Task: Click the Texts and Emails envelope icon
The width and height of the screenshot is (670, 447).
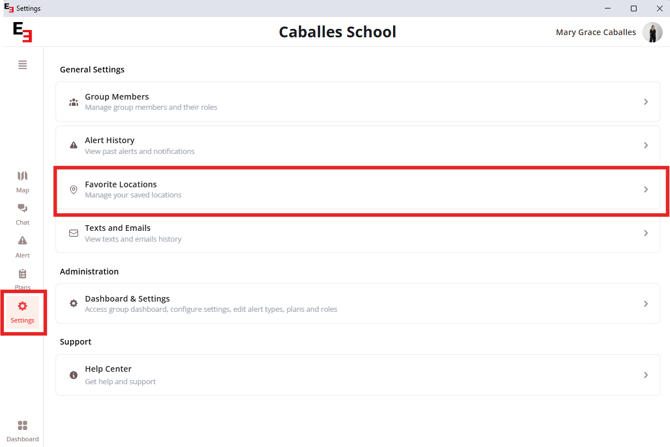Action: (73, 233)
